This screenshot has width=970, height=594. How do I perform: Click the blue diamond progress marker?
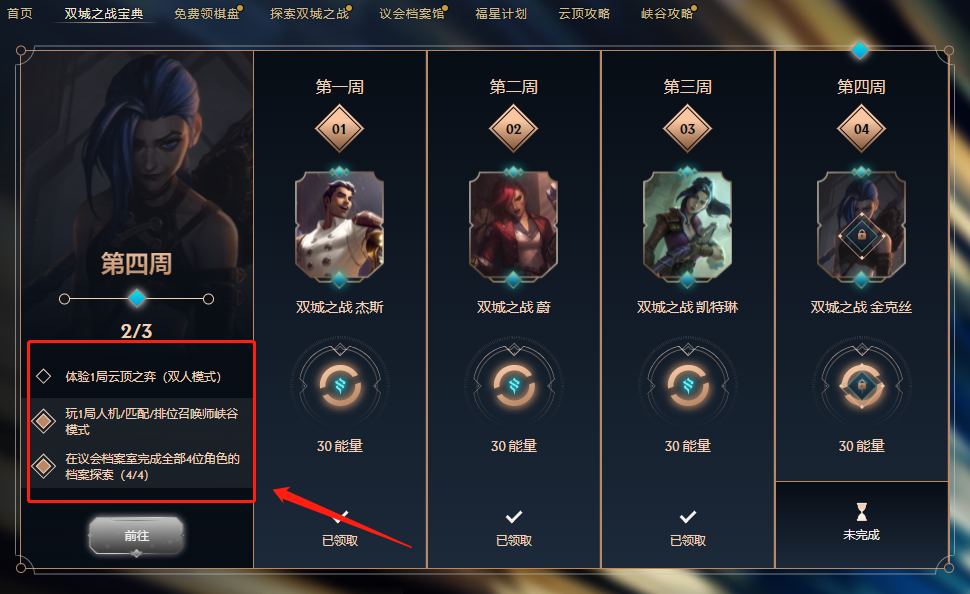tap(137, 298)
